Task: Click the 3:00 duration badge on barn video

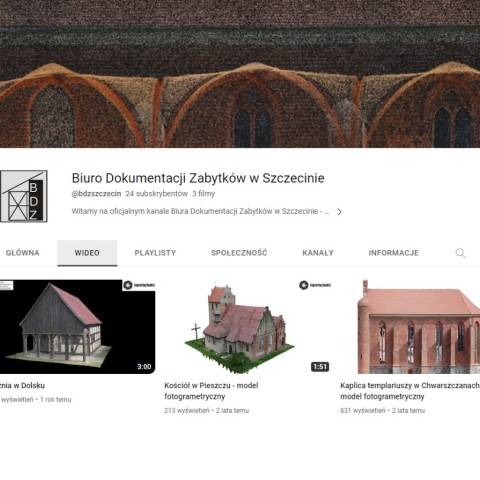Action: [x=144, y=367]
